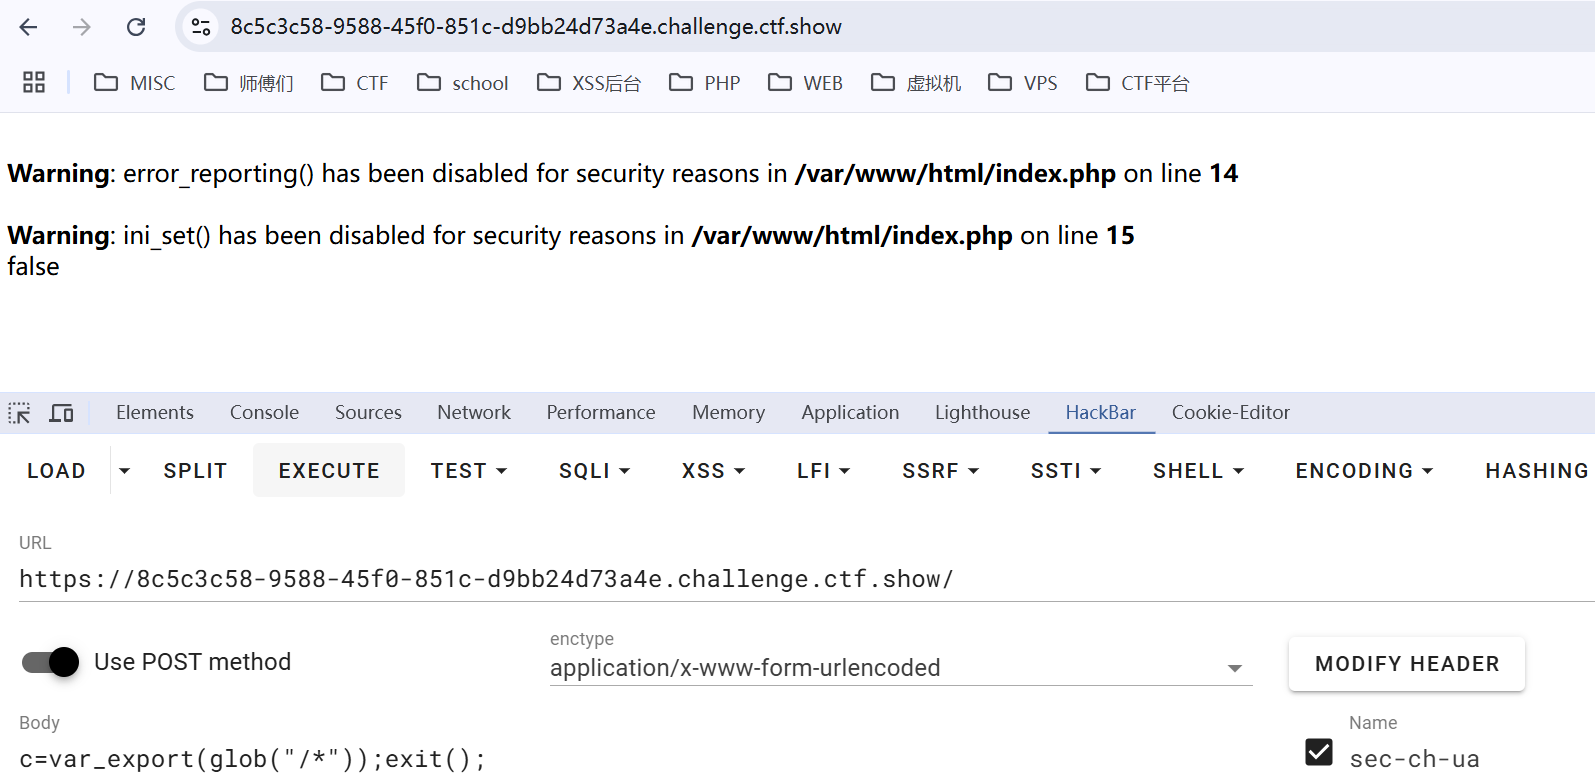Reload the page with refresh icon
1595x776 pixels.
(x=136, y=27)
